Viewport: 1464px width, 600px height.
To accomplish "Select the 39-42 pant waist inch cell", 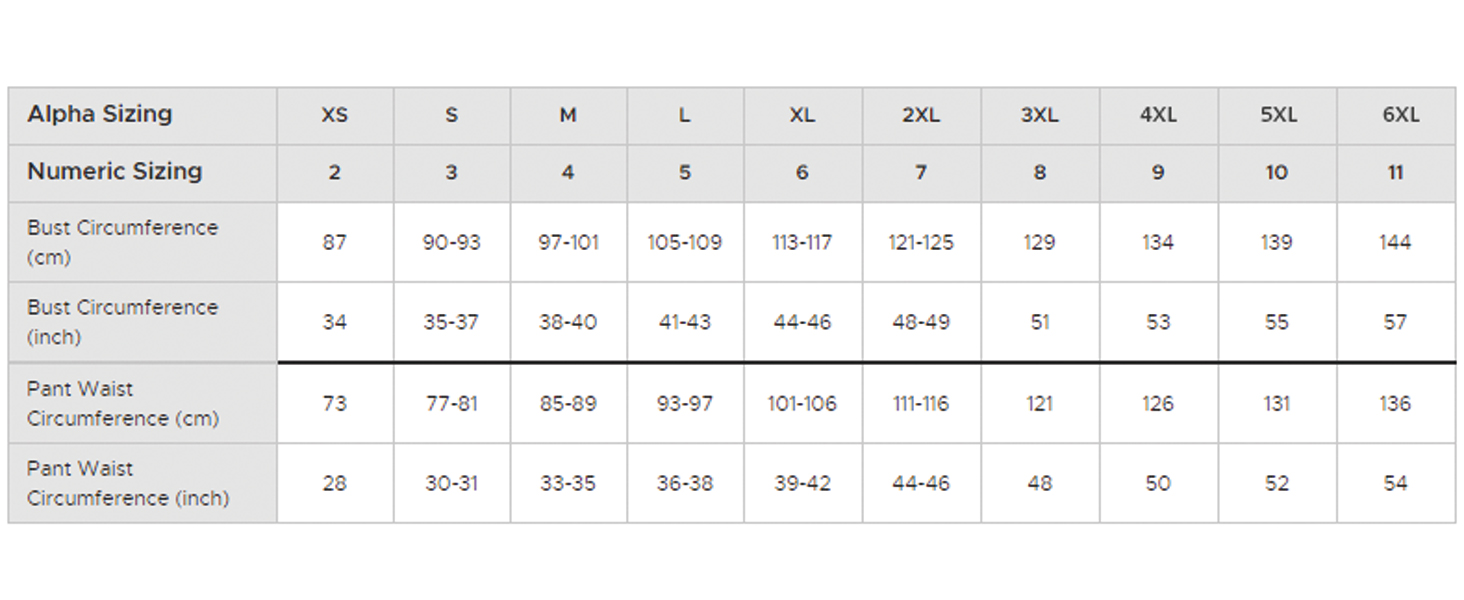I will click(802, 483).
